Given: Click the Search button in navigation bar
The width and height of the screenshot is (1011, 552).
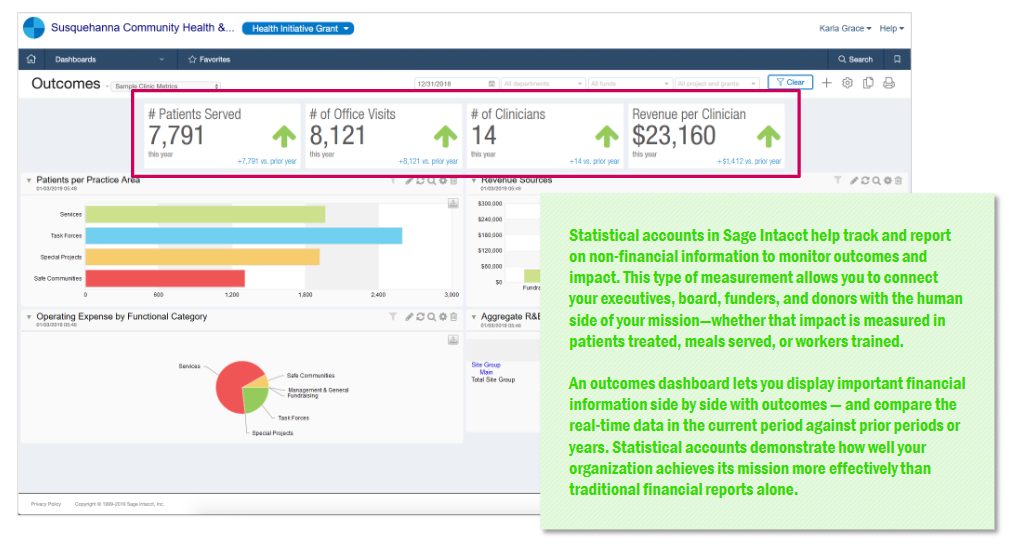Looking at the screenshot, I should (855, 59).
